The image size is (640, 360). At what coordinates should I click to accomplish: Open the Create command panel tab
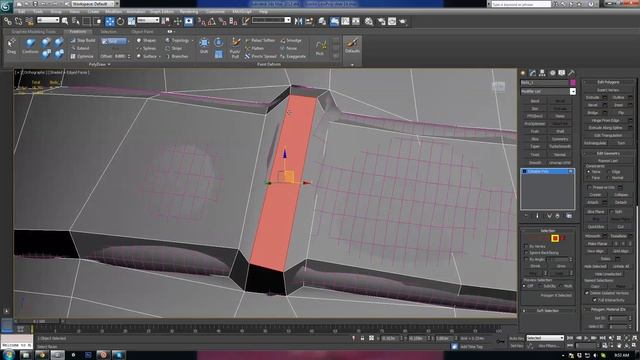click(523, 73)
